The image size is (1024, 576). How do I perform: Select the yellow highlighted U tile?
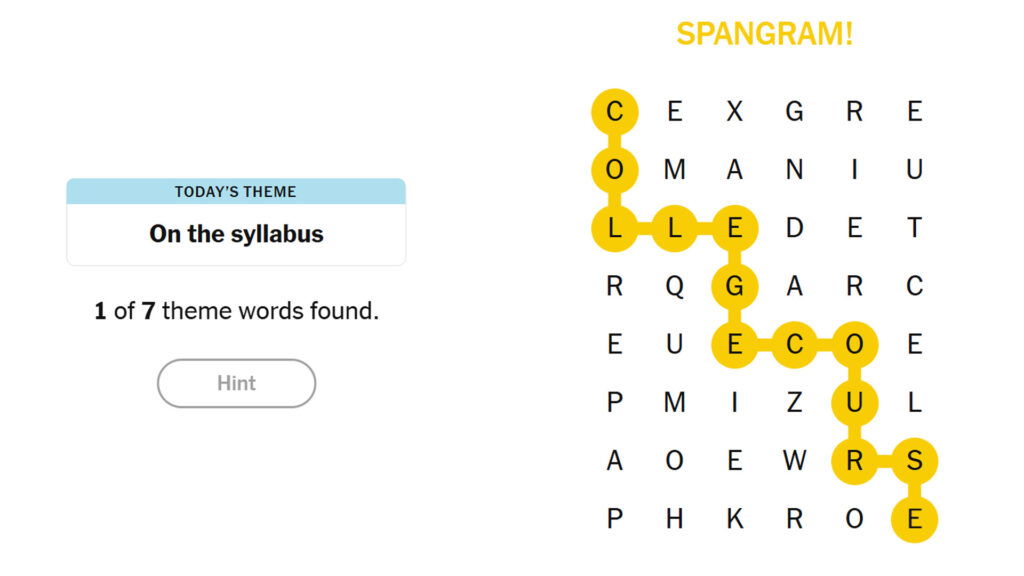[854, 403]
